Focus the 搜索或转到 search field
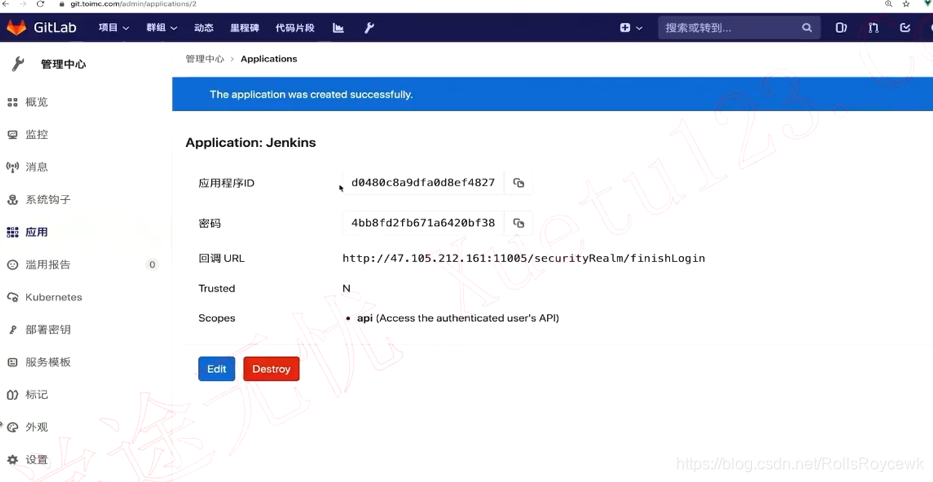This screenshot has width=933, height=482. point(739,27)
